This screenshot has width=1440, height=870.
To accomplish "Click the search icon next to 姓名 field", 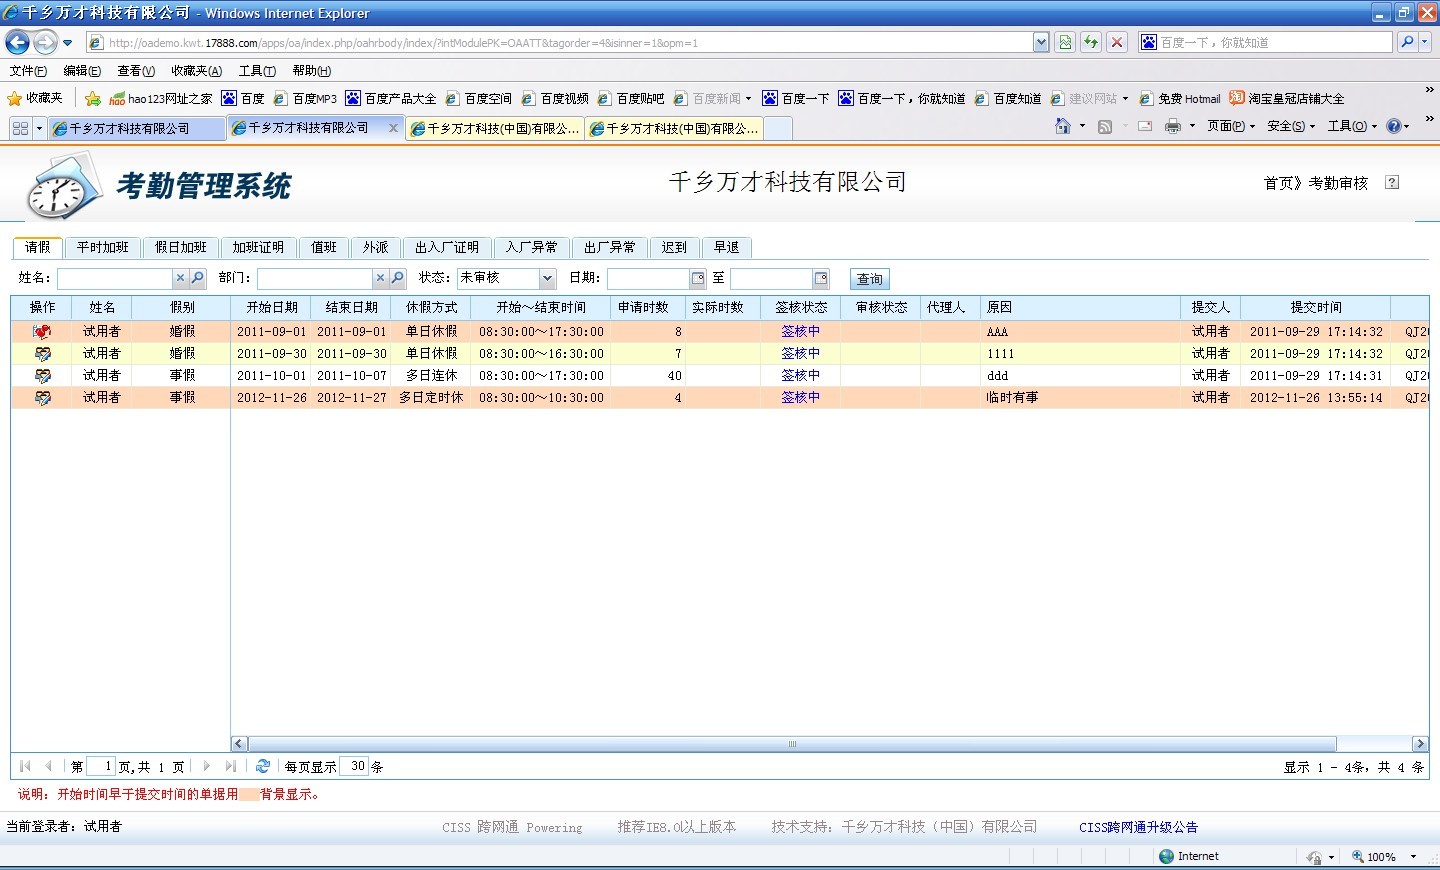I will (197, 278).
